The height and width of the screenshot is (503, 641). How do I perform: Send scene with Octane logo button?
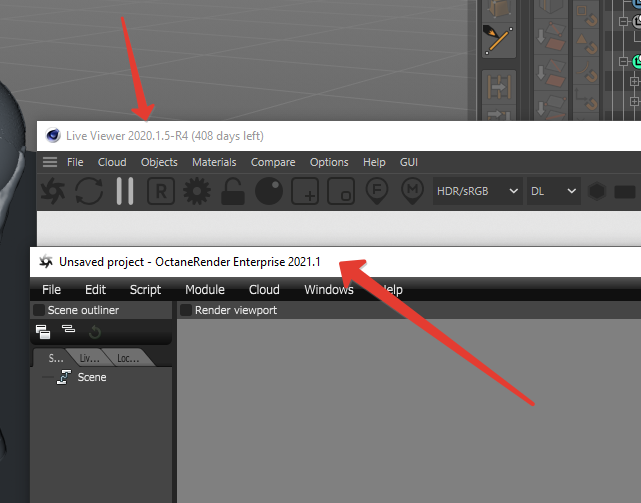[x=53, y=191]
